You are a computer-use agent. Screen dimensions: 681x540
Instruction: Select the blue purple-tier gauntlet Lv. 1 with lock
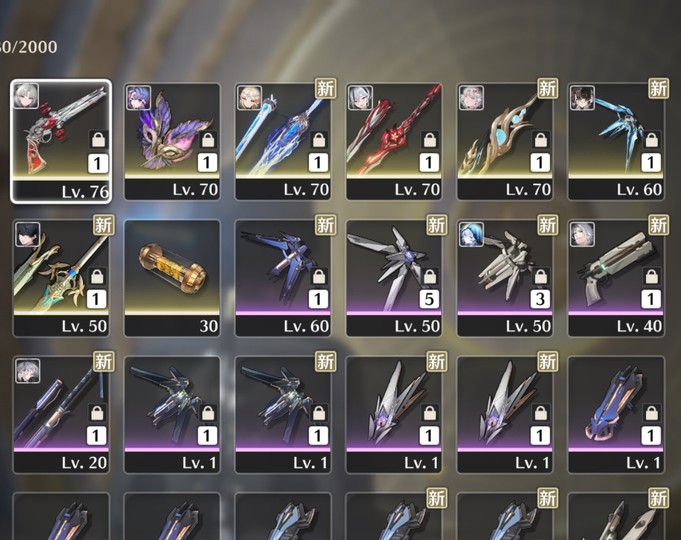point(616,414)
